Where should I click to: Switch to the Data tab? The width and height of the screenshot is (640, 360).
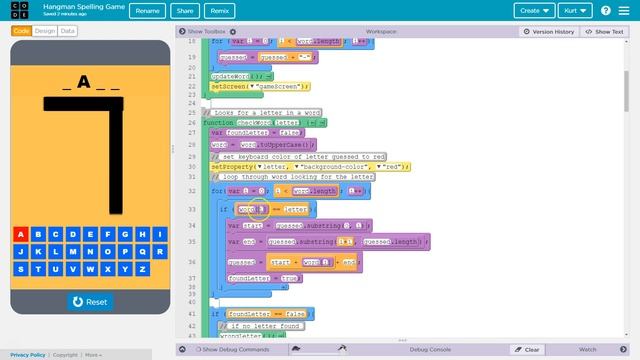click(67, 31)
